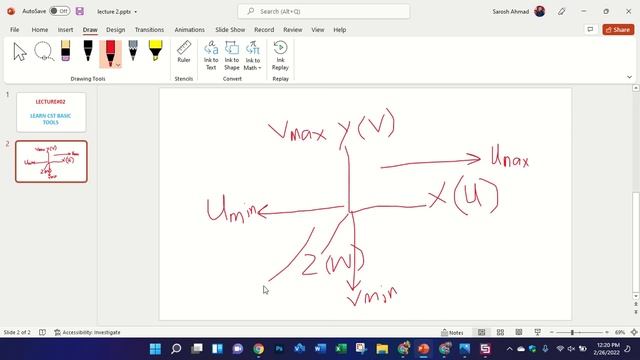Open red pen options dropdown arrow
The height and width of the screenshot is (360, 640).
[x=118, y=65]
